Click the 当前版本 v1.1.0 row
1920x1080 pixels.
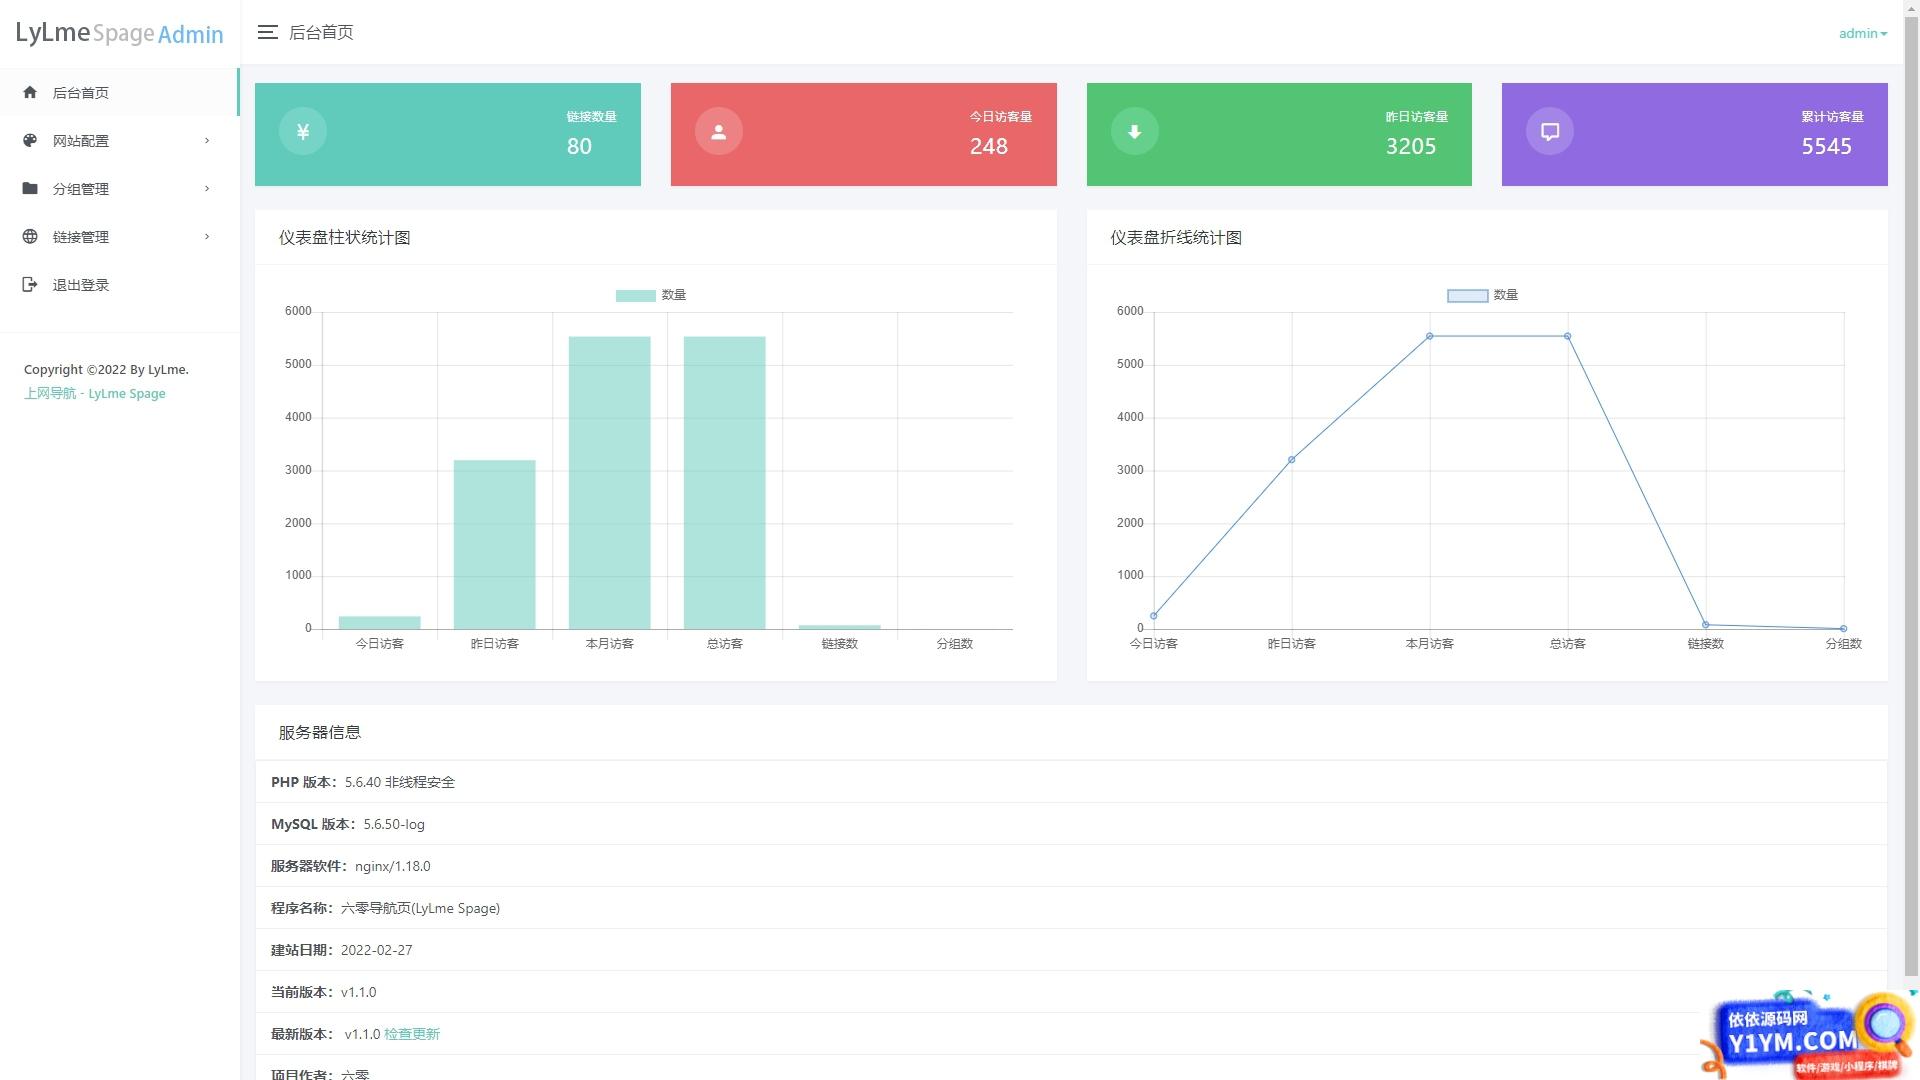[1071, 992]
